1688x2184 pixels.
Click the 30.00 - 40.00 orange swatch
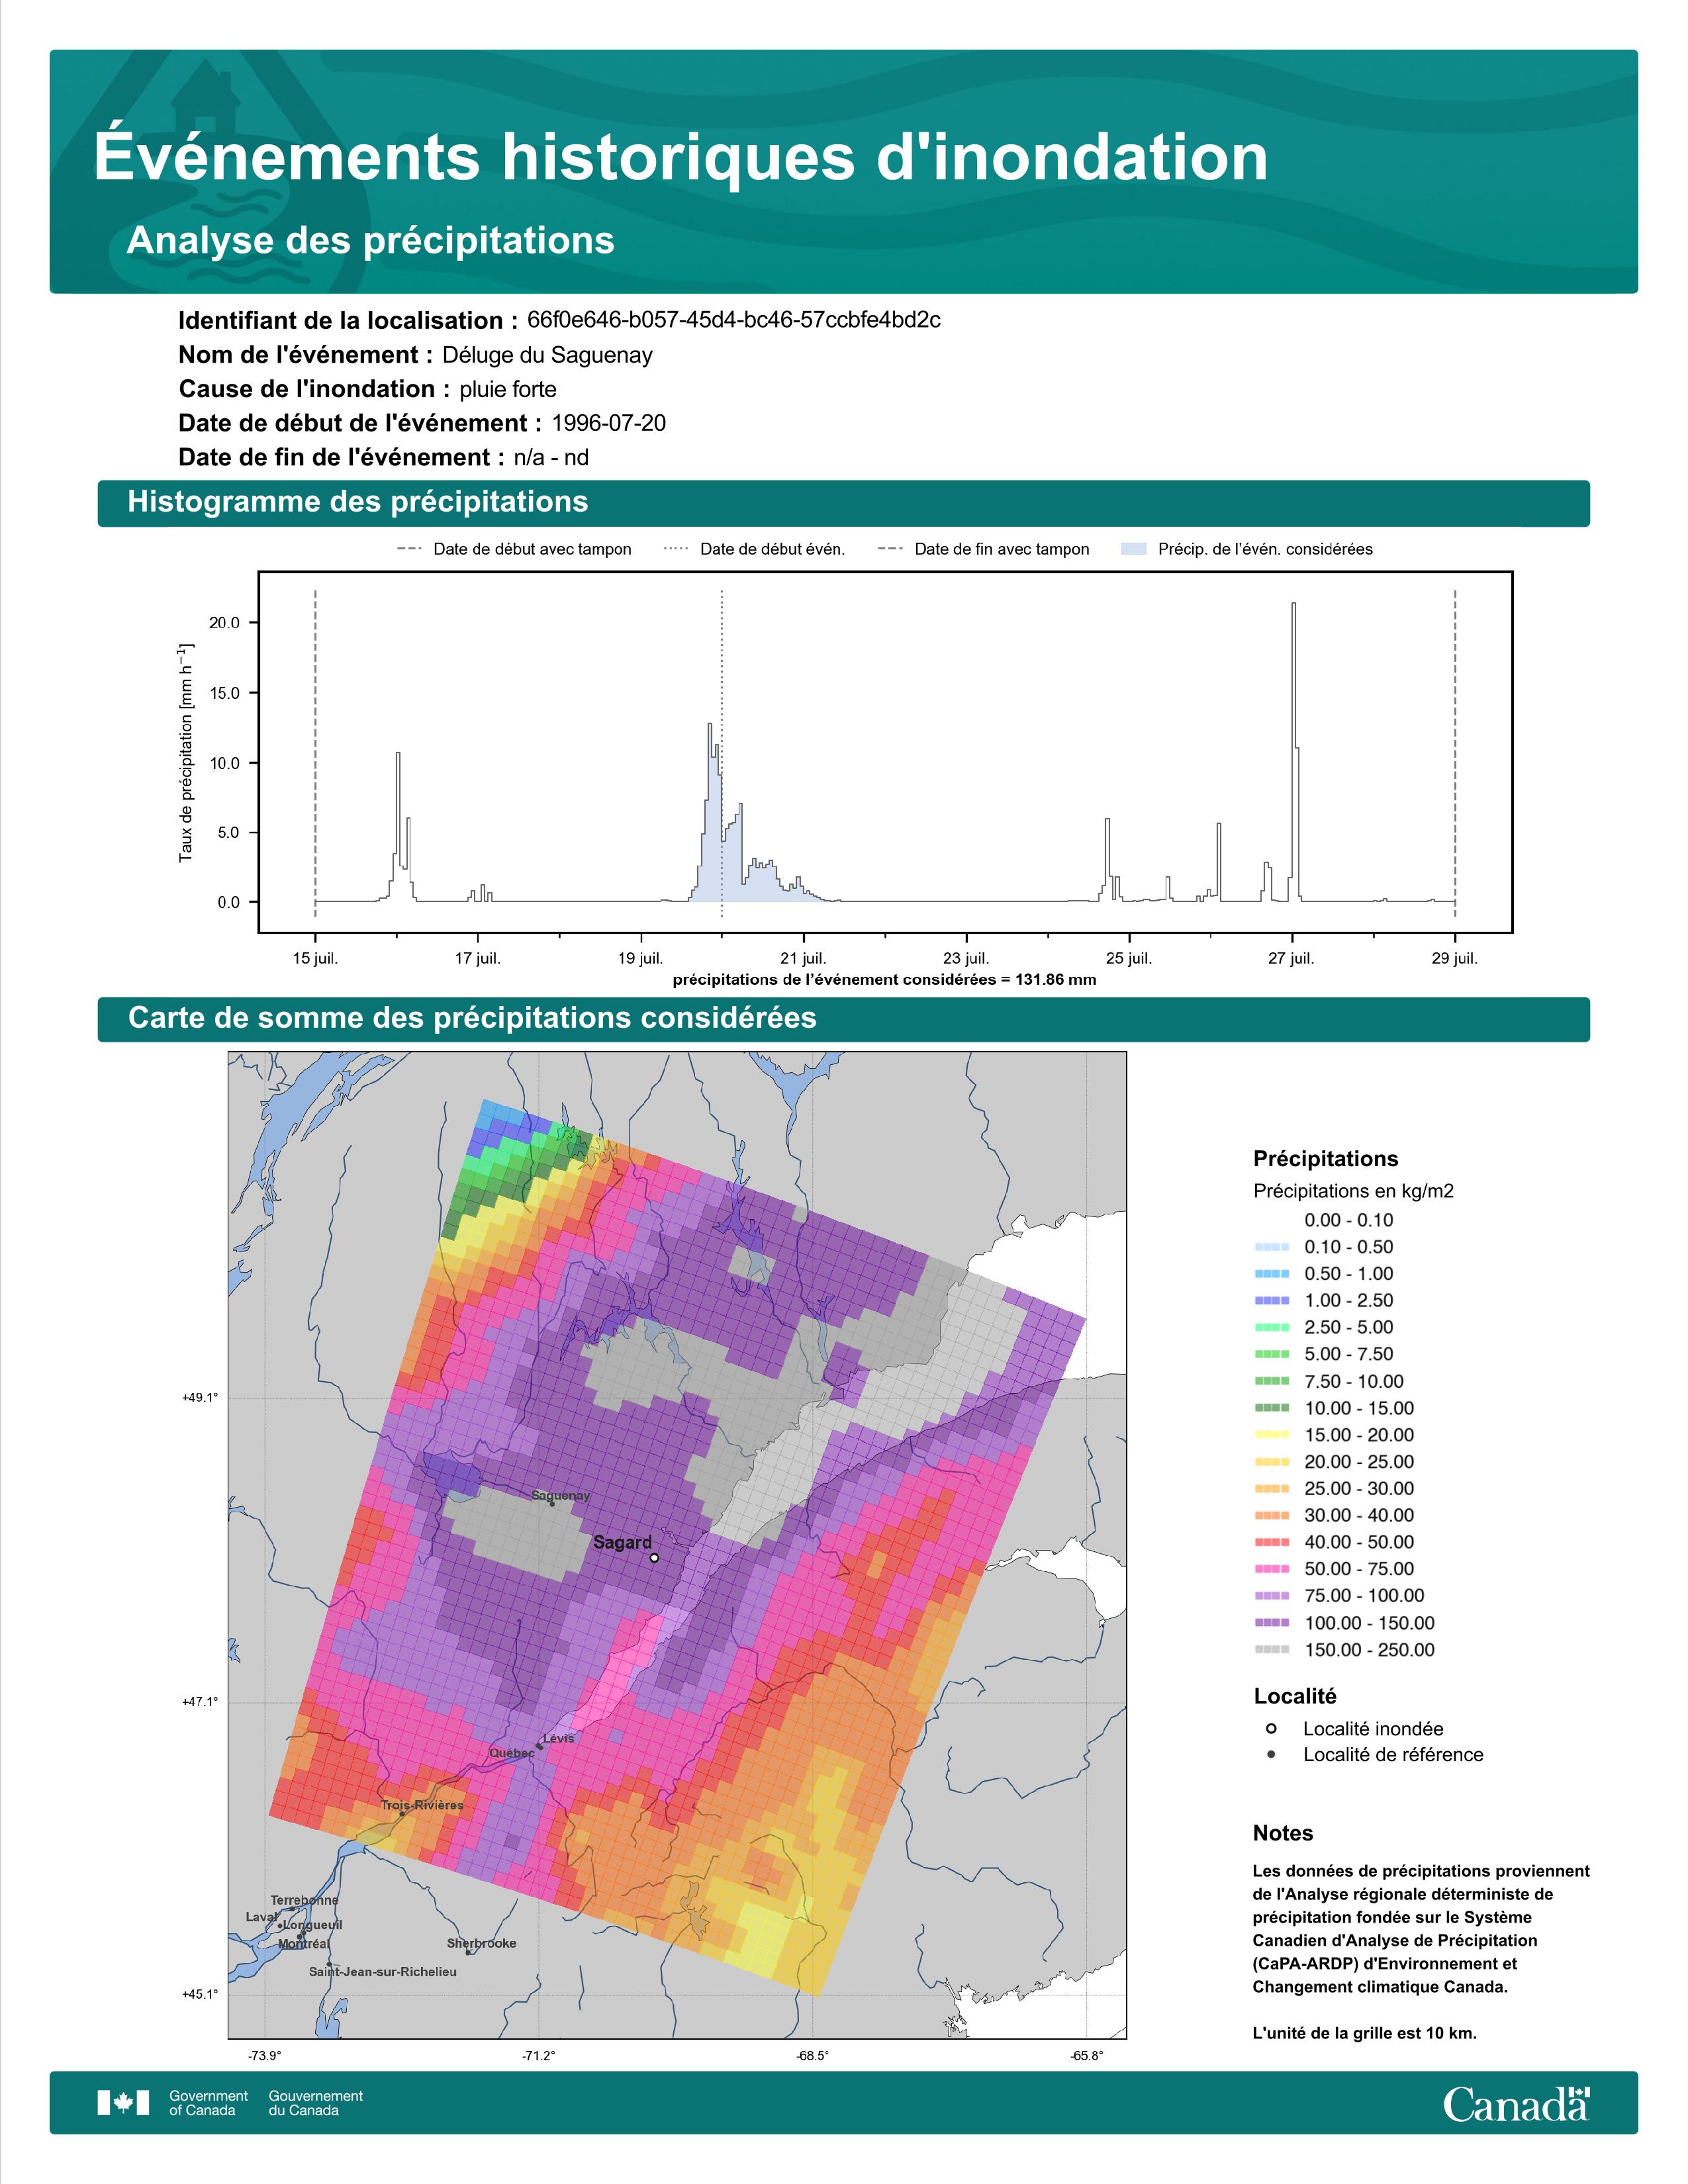(x=1271, y=1515)
